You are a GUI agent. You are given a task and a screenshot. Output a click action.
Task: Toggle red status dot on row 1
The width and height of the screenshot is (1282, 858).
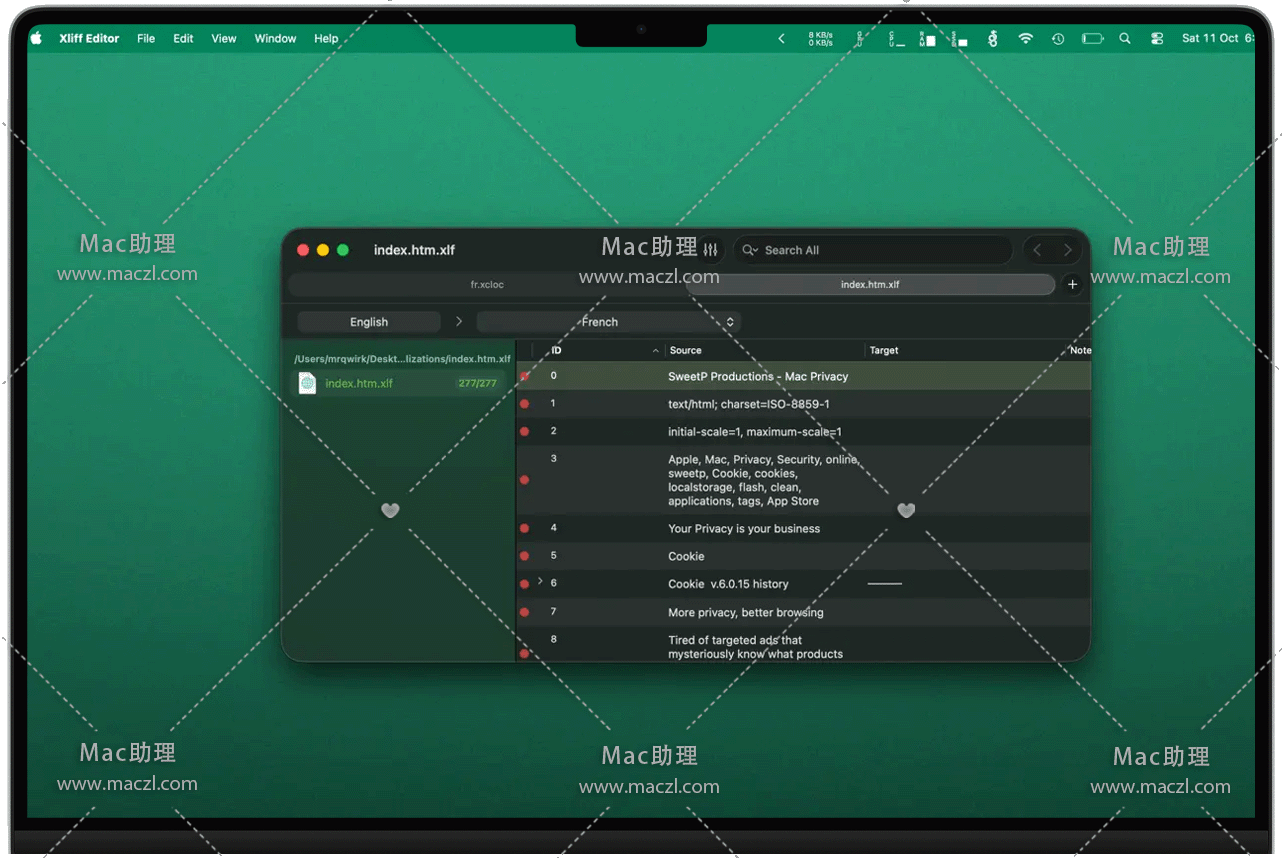pyautogui.click(x=524, y=404)
